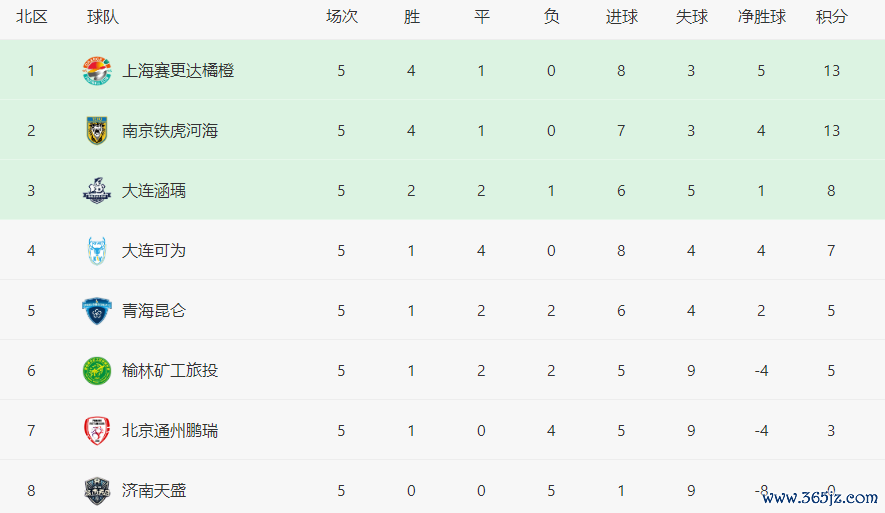Click the 积分 column header
Viewport: 885px width, 513px height.
coord(831,17)
